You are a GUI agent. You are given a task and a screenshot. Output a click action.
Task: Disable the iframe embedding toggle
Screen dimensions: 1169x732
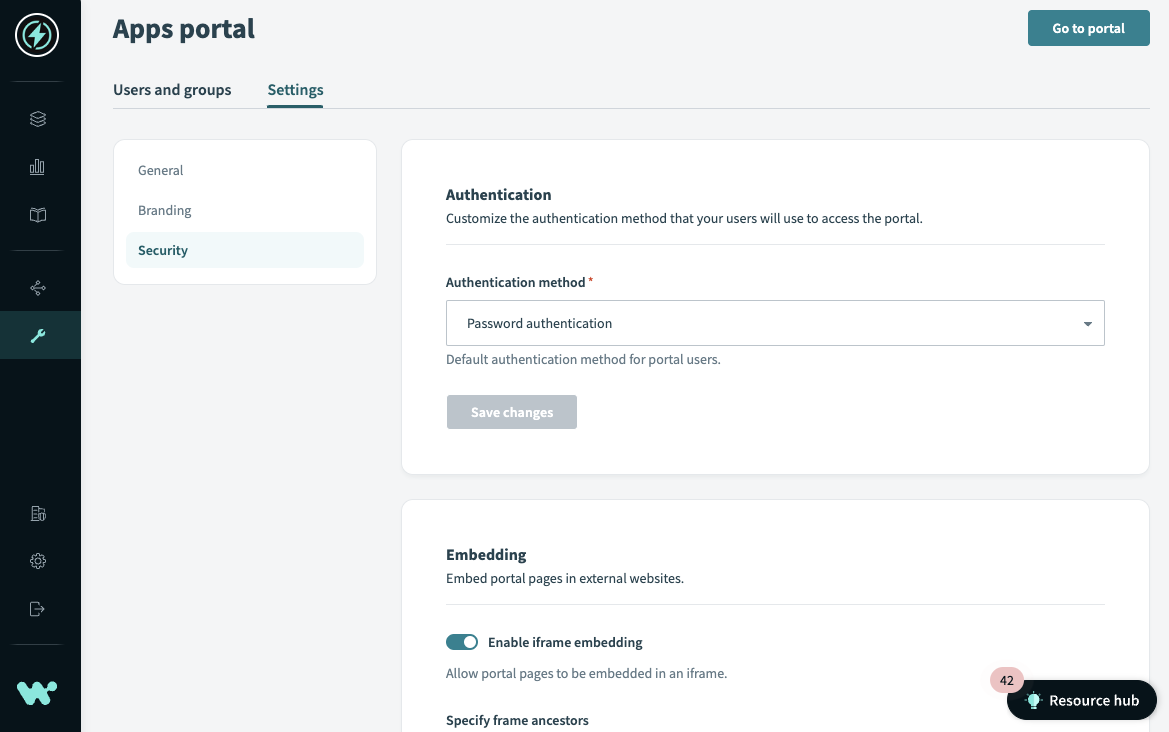(462, 642)
